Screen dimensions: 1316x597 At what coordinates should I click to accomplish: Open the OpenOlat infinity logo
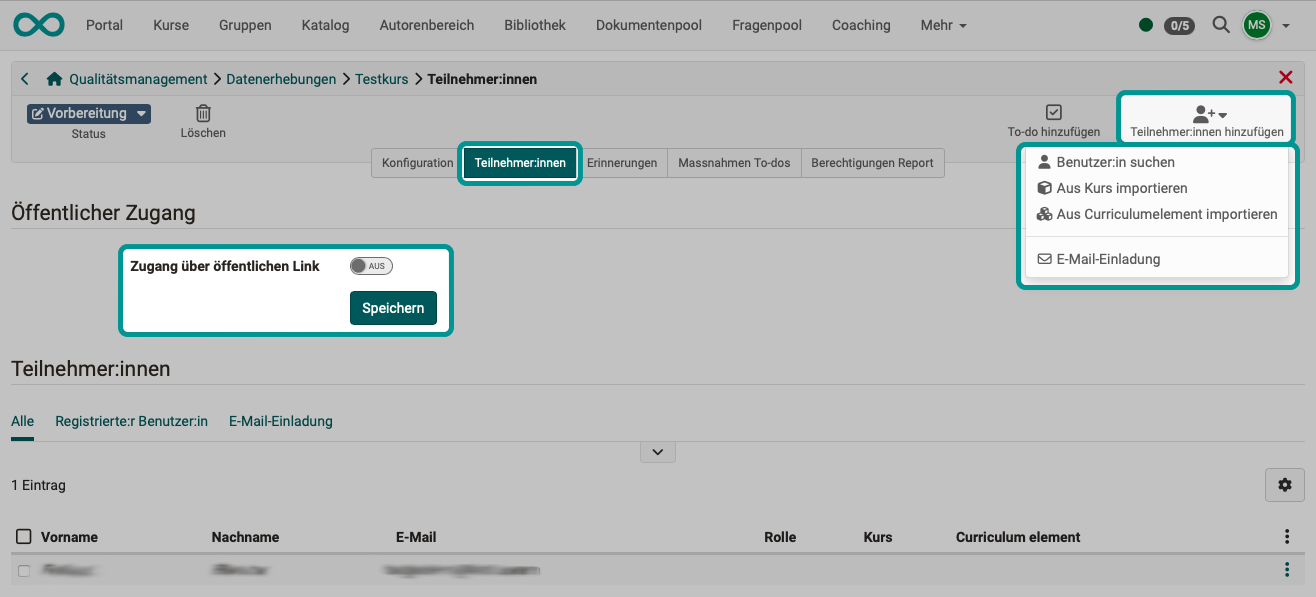coord(38,24)
